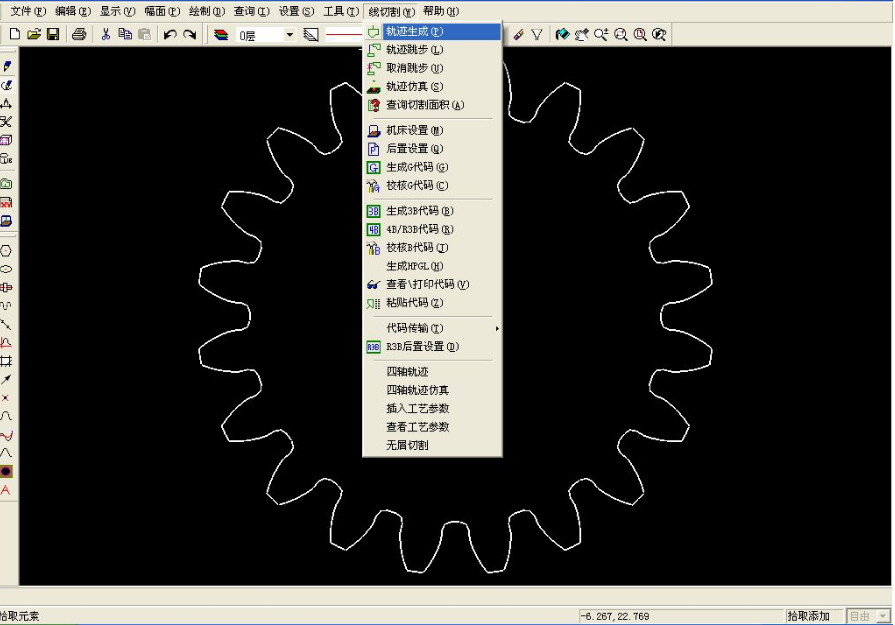The height and width of the screenshot is (625, 895).
Task: Click the red line sample in the toolbar
Action: pos(344,35)
